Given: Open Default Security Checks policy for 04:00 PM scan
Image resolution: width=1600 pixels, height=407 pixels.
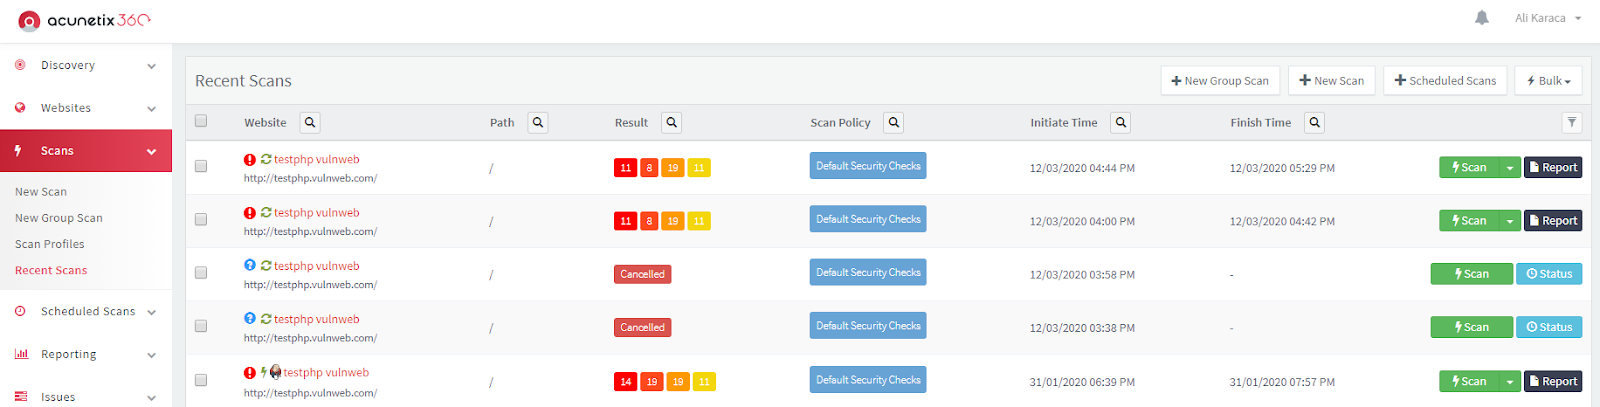Looking at the screenshot, I should [x=868, y=219].
